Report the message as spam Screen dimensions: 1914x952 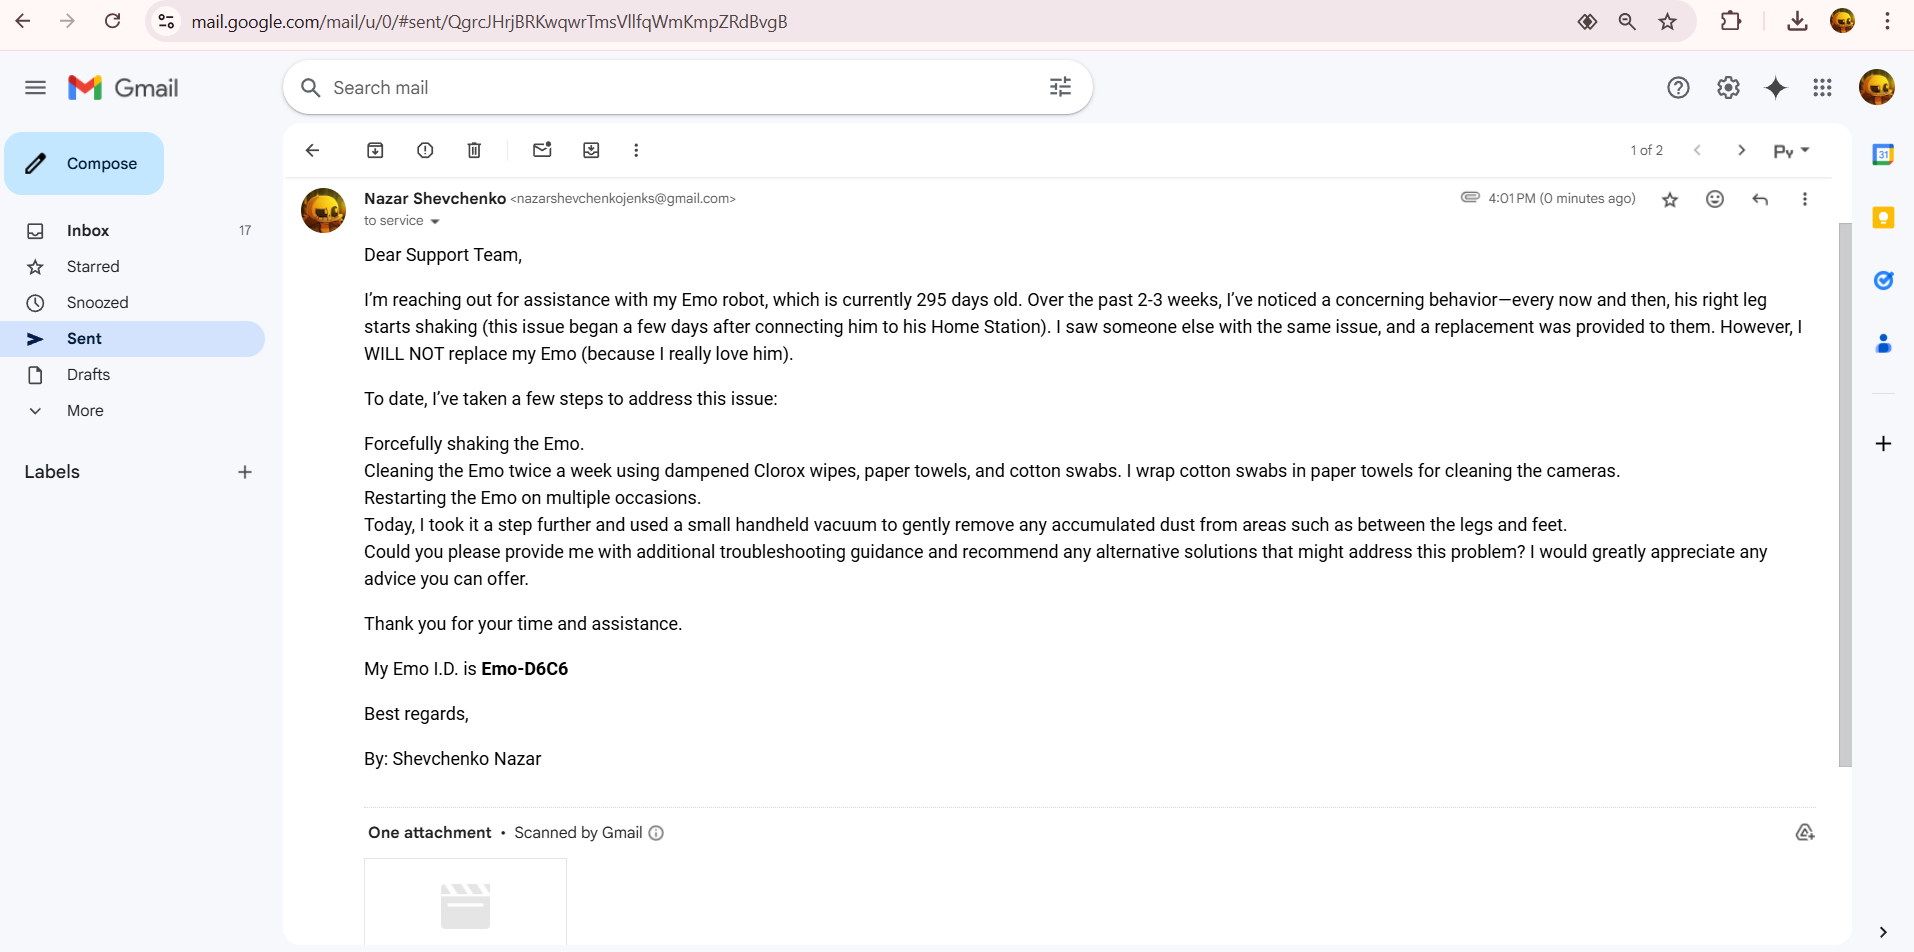(x=425, y=150)
